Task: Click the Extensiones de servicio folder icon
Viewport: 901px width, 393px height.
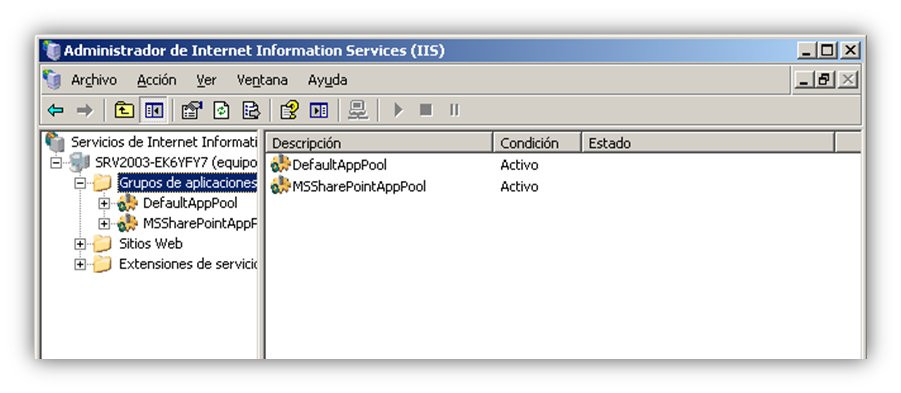Action: point(102,264)
